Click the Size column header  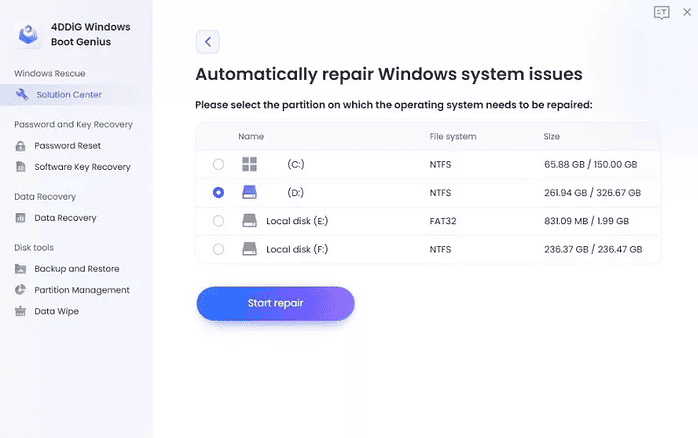(552, 136)
